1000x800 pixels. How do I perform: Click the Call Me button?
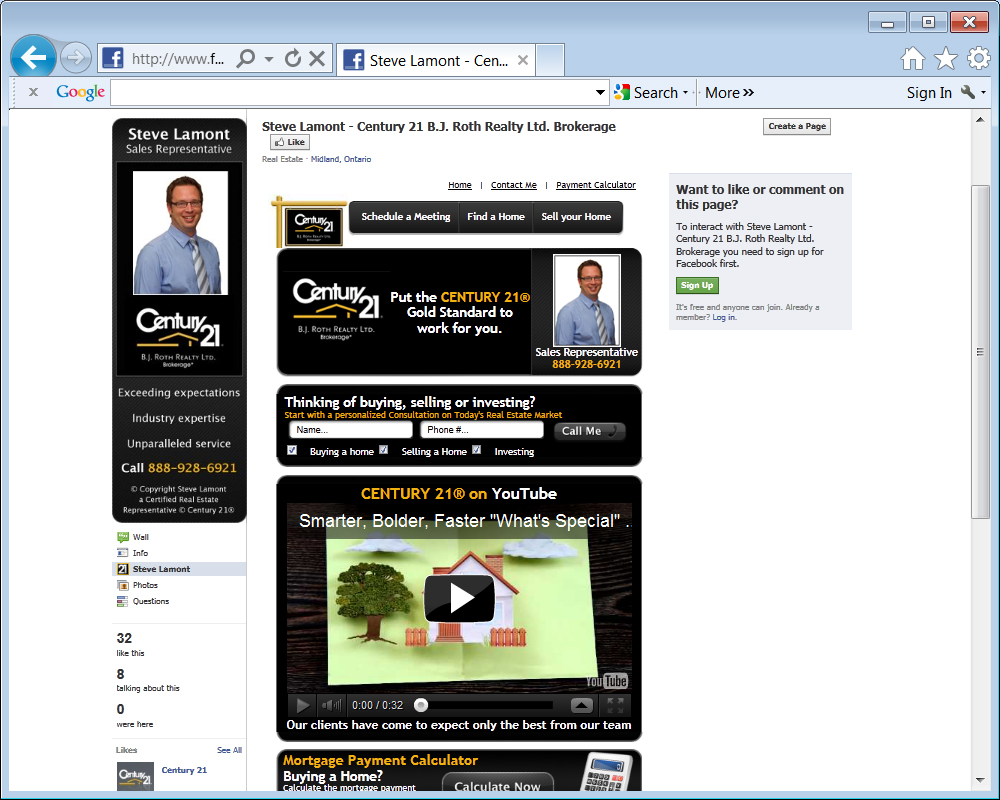click(x=589, y=431)
